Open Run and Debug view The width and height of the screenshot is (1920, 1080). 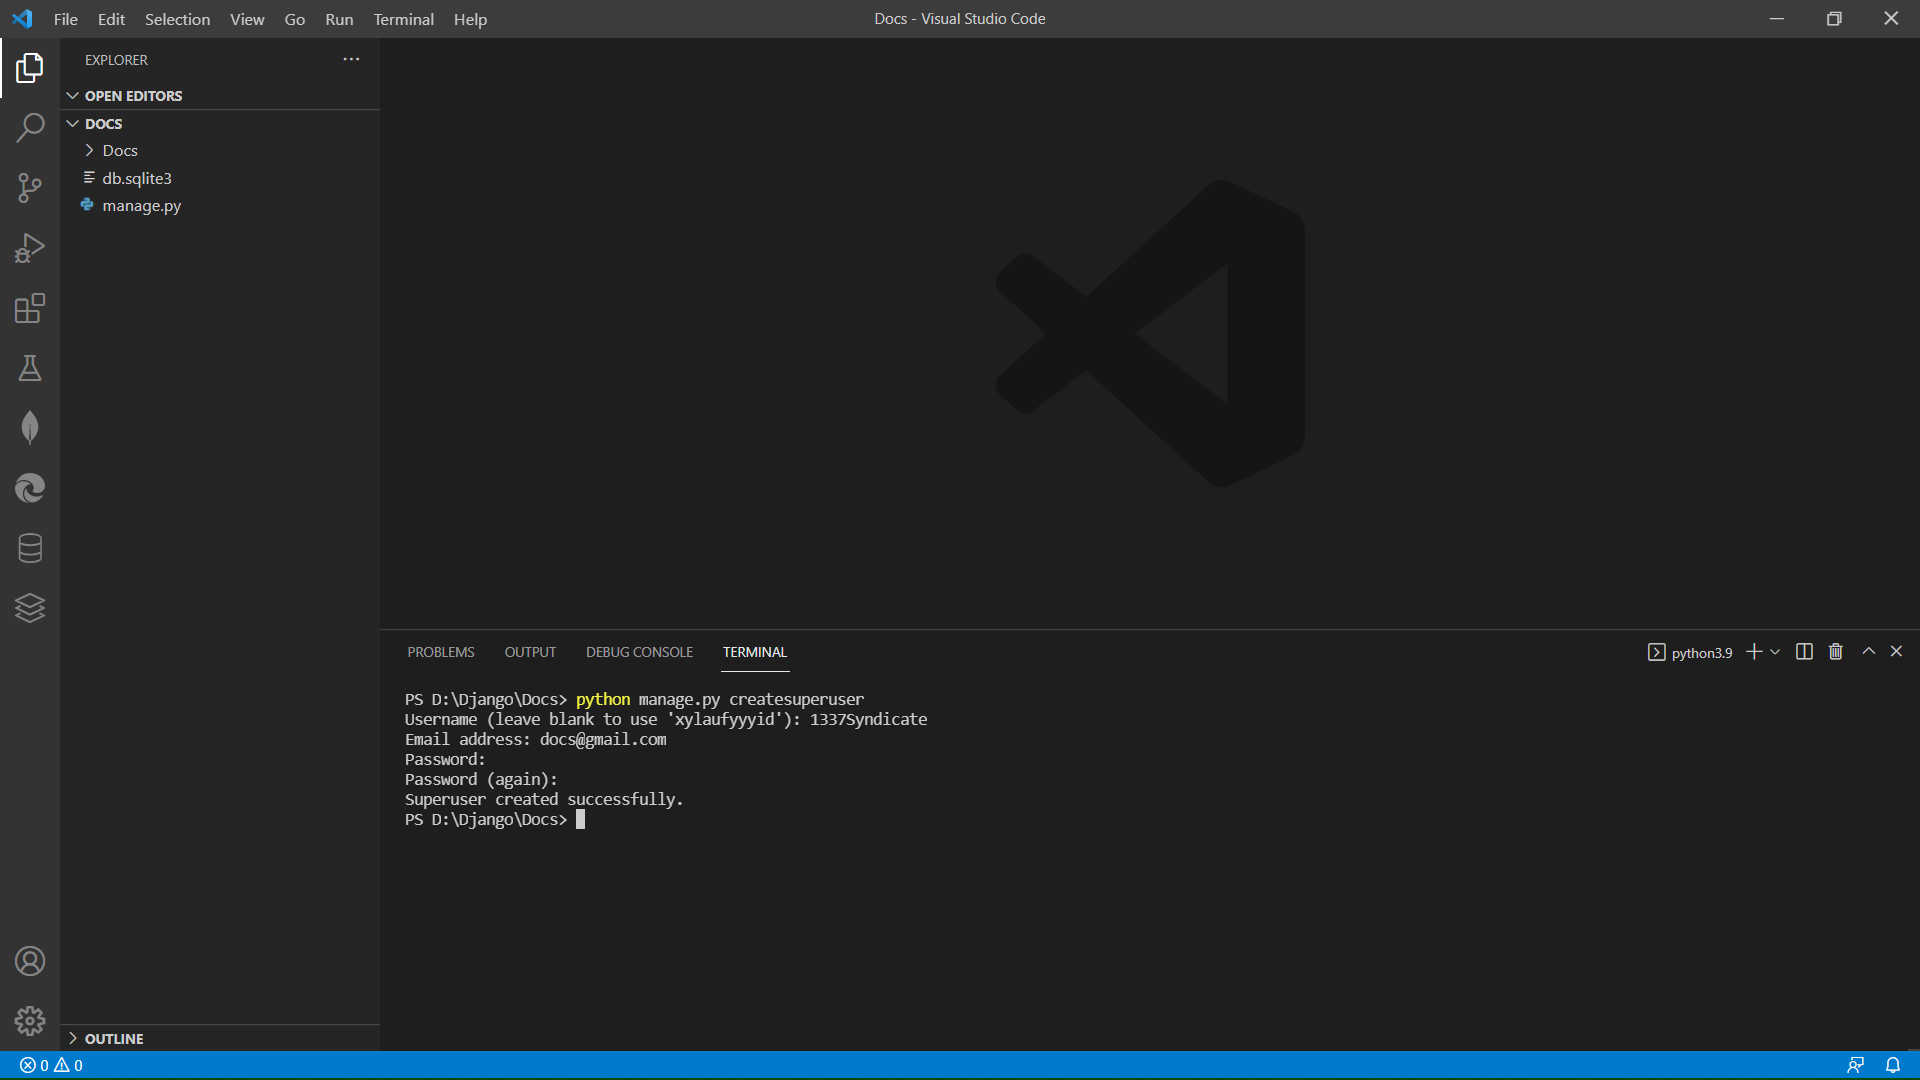(x=30, y=248)
